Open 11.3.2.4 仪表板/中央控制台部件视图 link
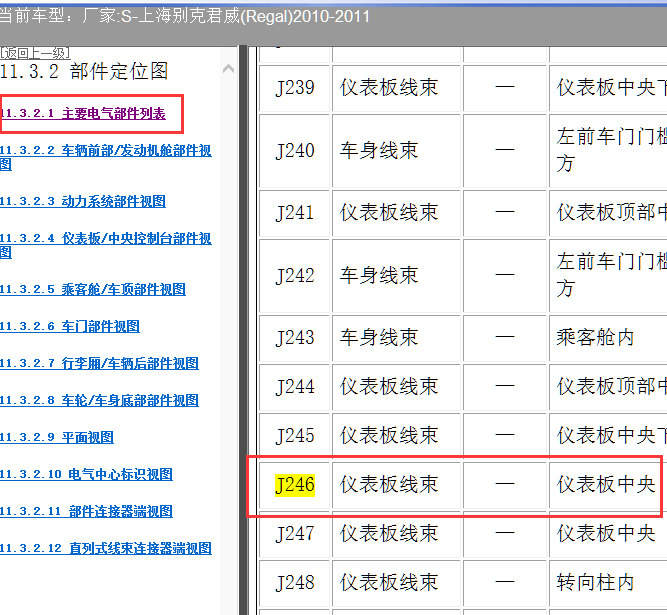The height and width of the screenshot is (615, 667). tap(105, 245)
